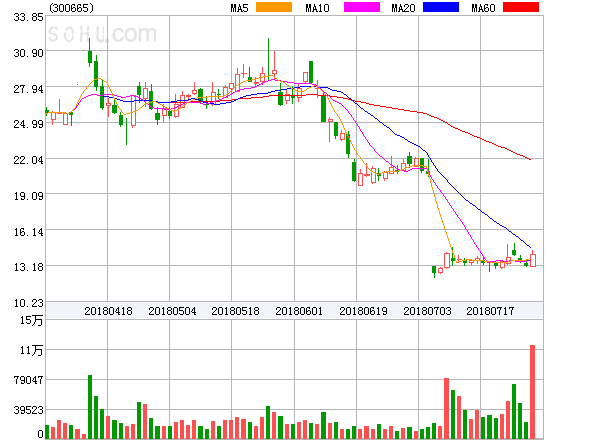Click the 20180717 date label
Screen dimensions: 600x440
pos(490,311)
